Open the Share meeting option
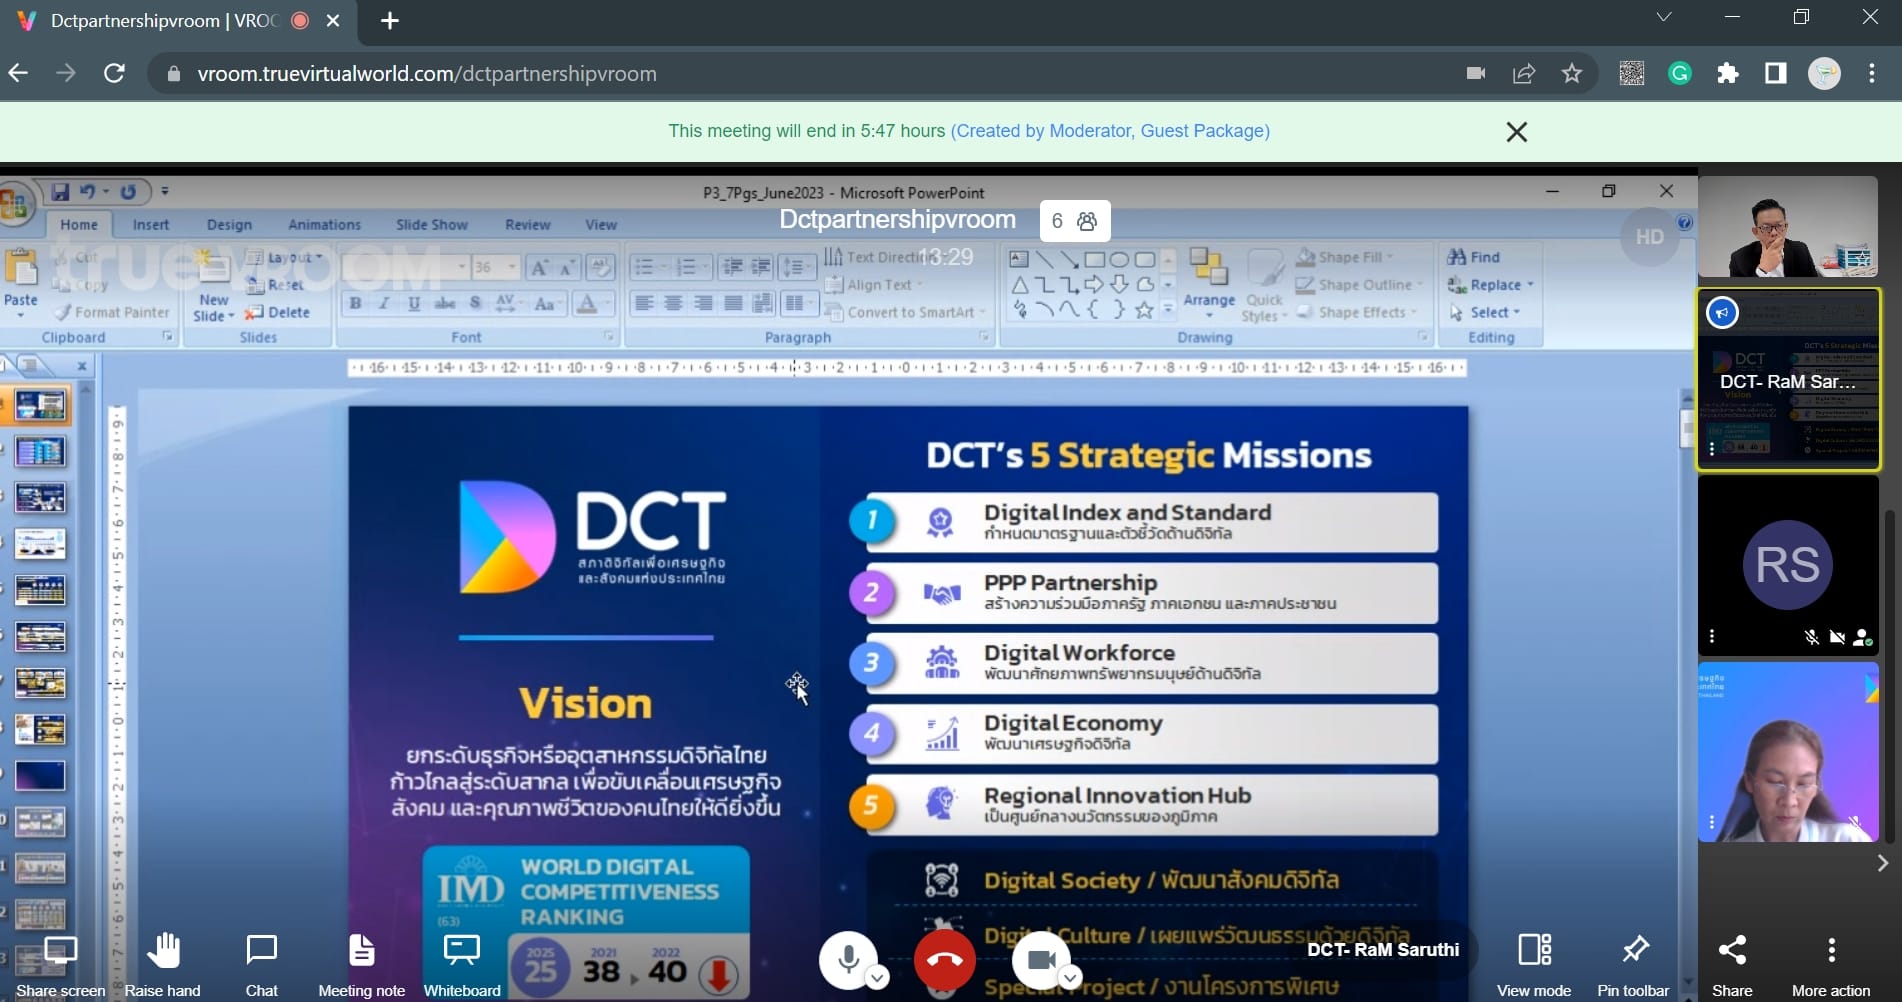This screenshot has height=1002, width=1902. point(1732,949)
